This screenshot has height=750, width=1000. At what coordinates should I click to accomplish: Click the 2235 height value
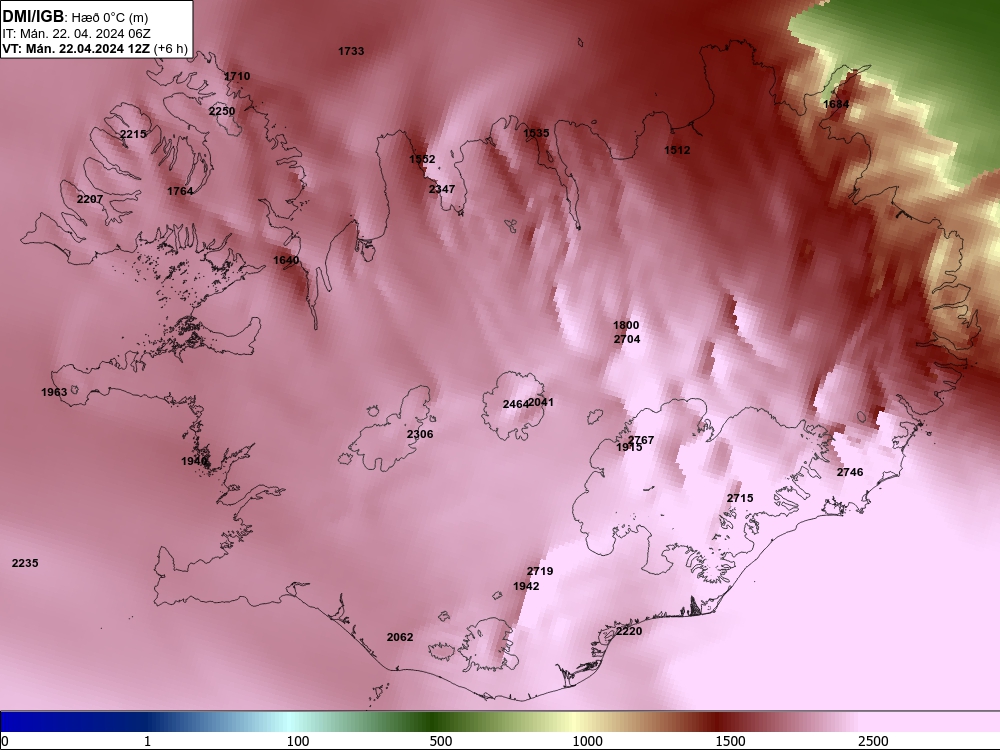(25, 562)
